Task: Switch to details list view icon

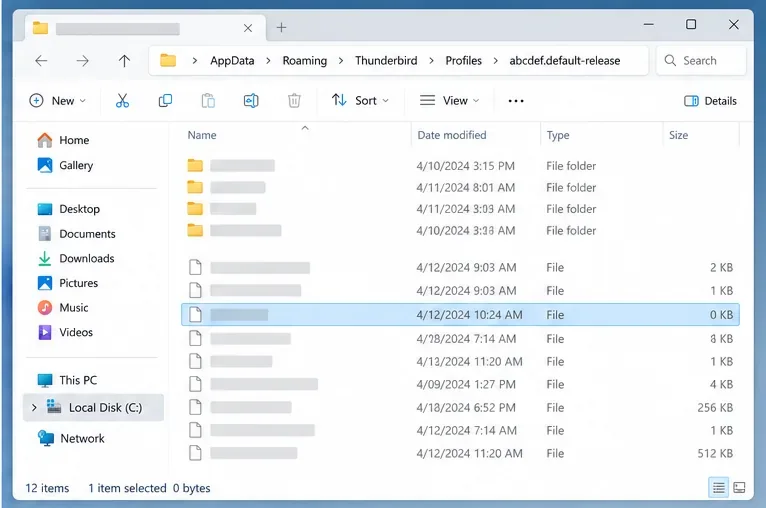Action: point(718,487)
